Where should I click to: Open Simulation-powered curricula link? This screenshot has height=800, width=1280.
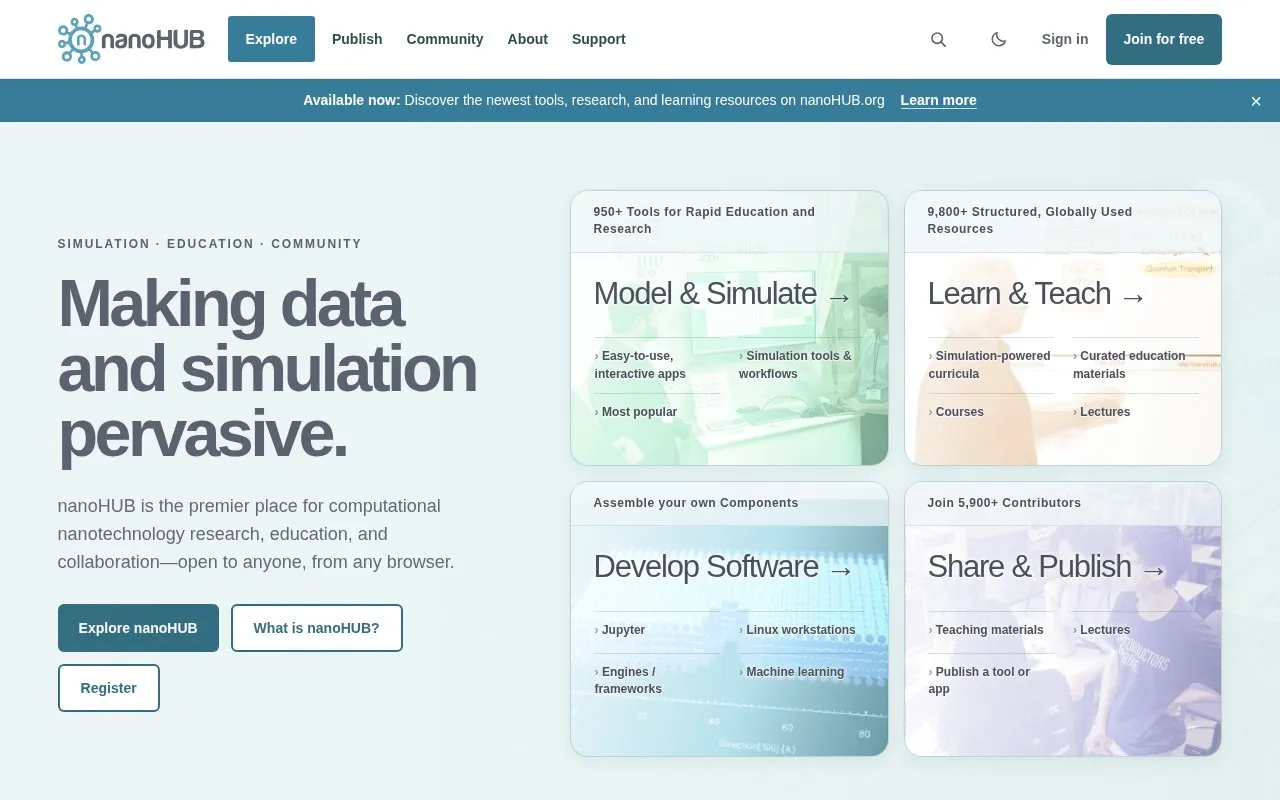click(990, 365)
